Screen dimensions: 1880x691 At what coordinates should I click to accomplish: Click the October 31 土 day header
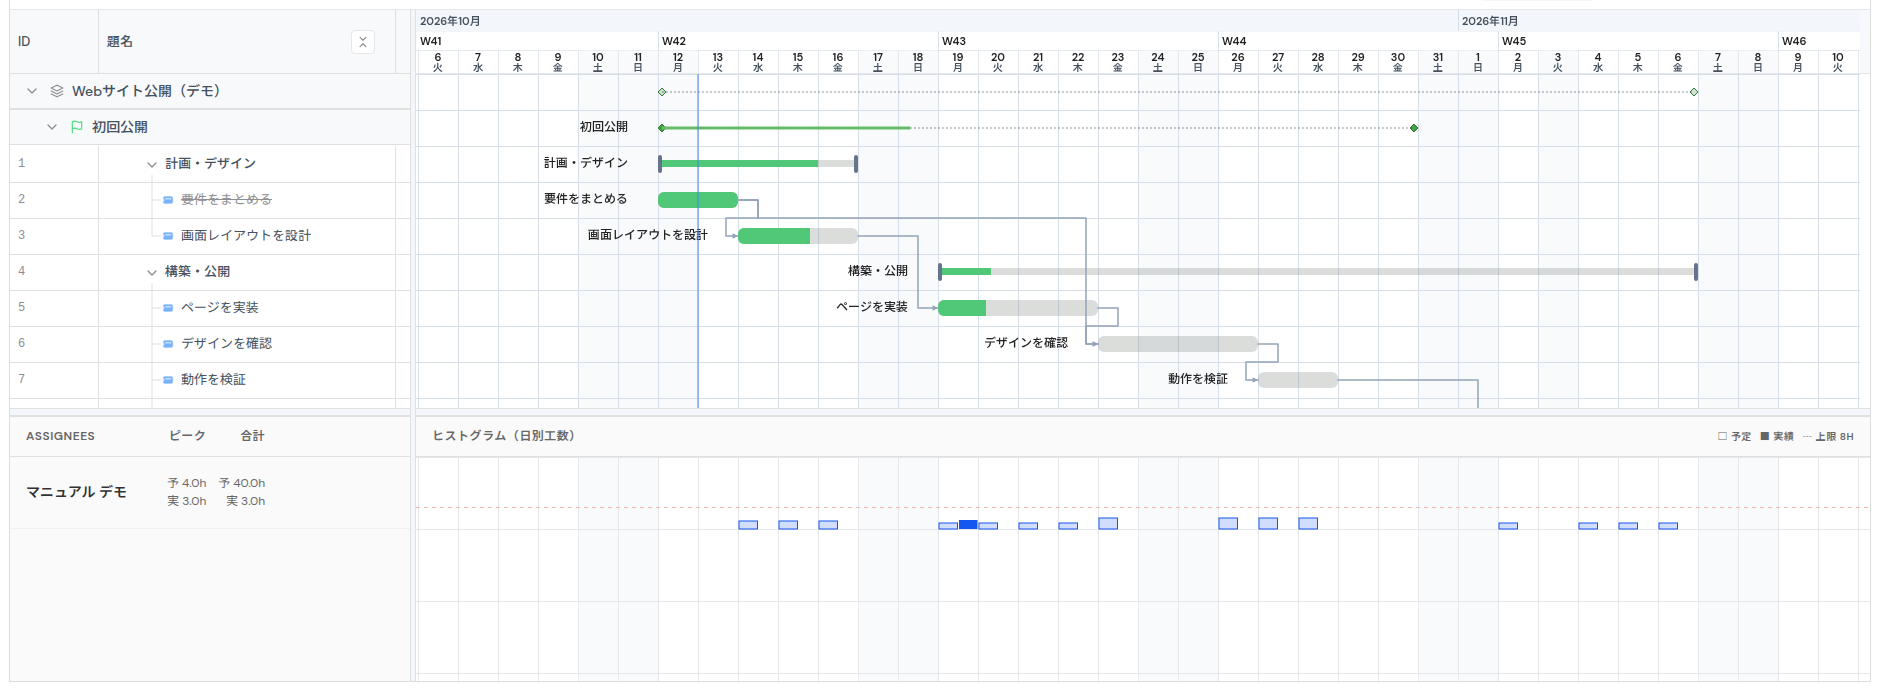[x=1438, y=62]
